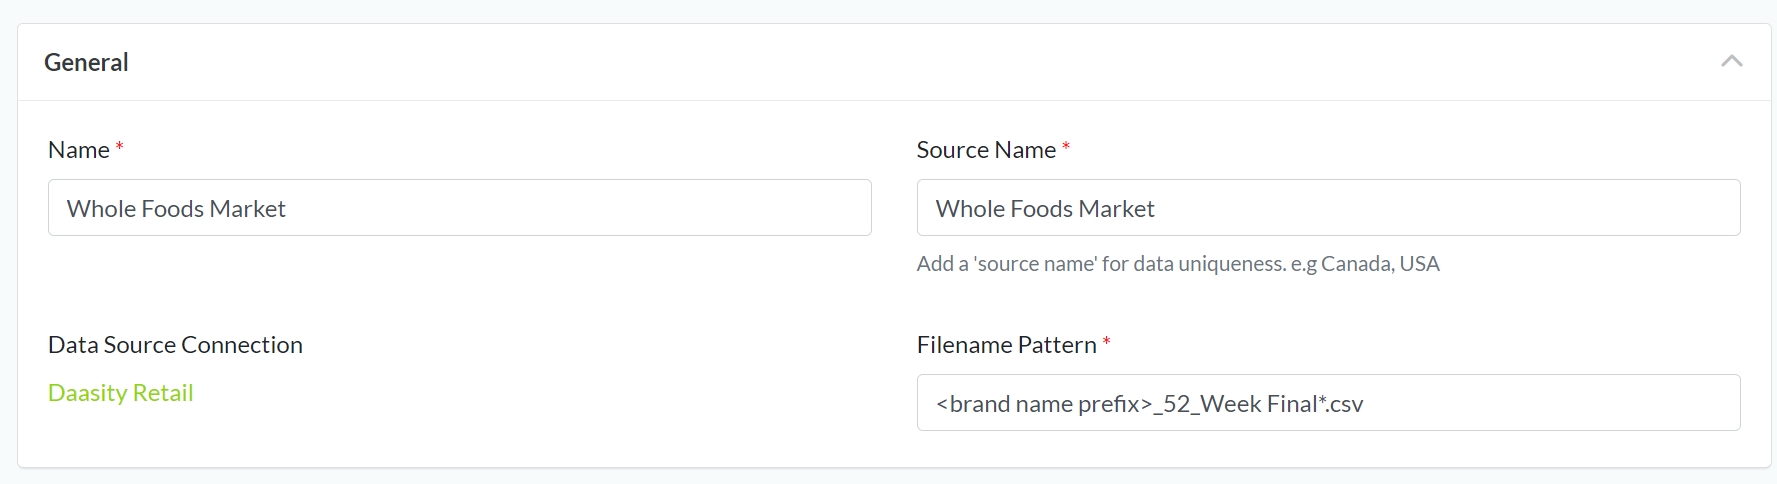
Task: Open the Daasity Retail connection link
Action: click(120, 393)
